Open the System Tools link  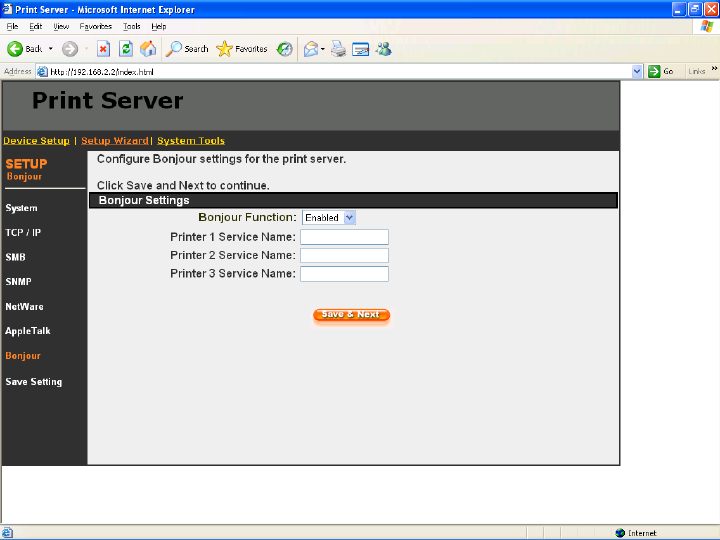click(x=191, y=141)
